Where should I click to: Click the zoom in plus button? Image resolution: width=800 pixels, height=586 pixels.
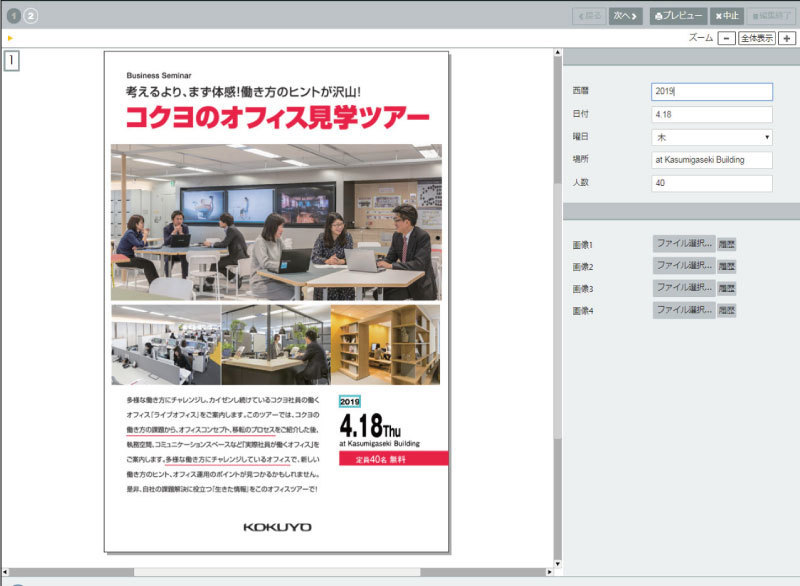click(788, 38)
